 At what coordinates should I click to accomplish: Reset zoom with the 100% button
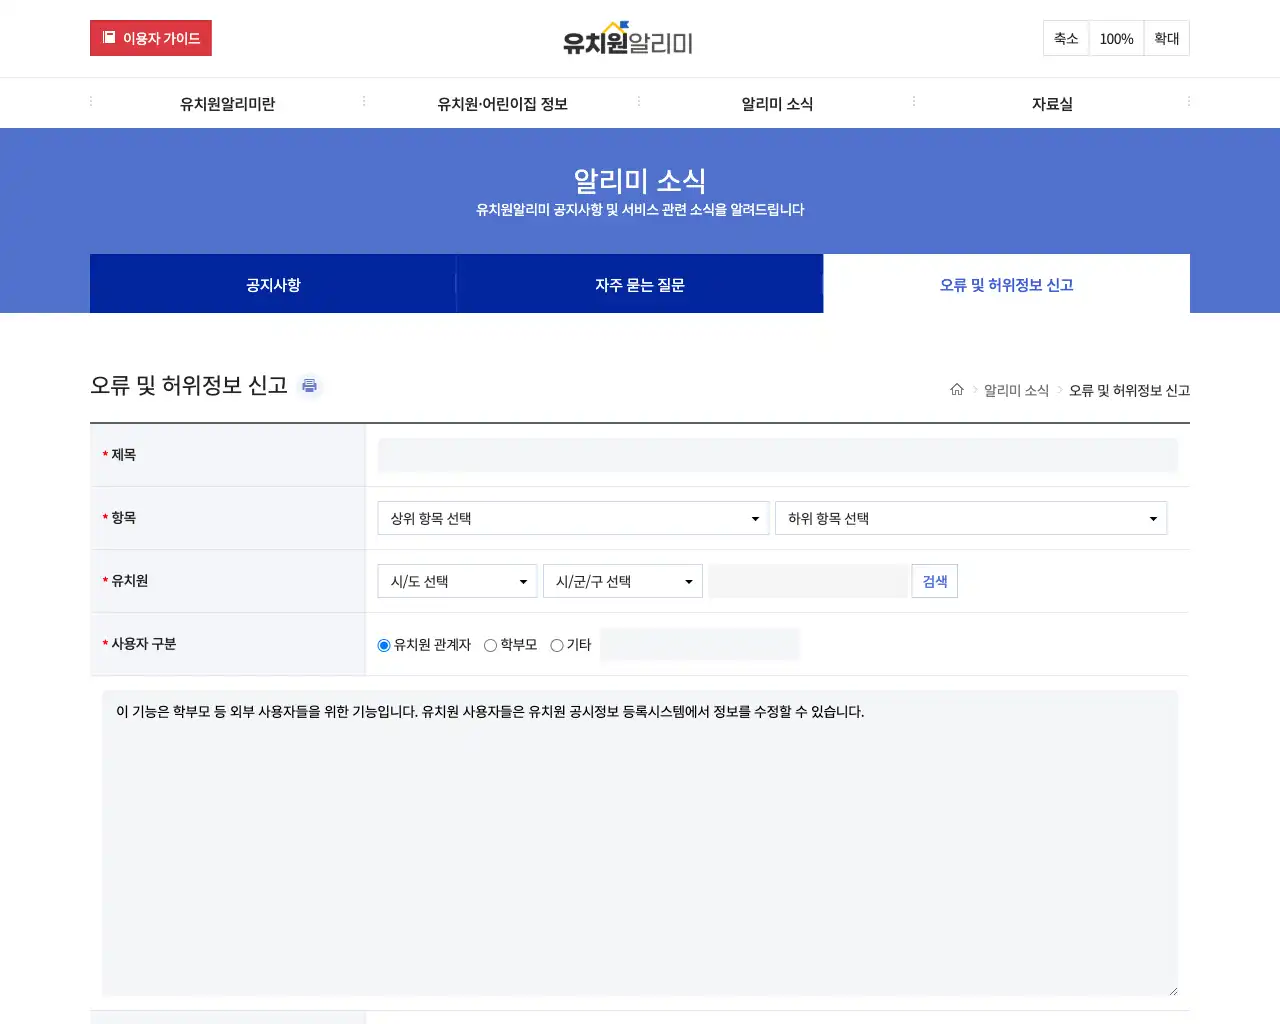pos(1116,38)
